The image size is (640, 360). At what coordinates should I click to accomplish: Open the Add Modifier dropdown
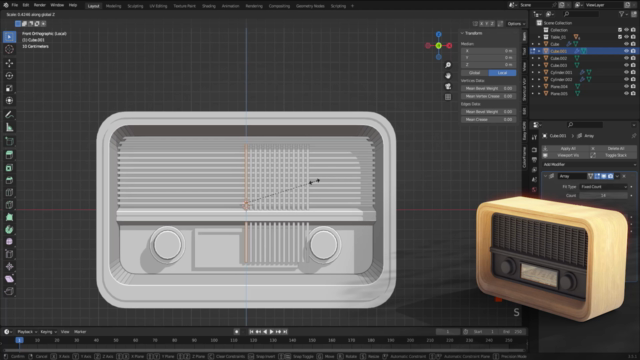(x=589, y=164)
